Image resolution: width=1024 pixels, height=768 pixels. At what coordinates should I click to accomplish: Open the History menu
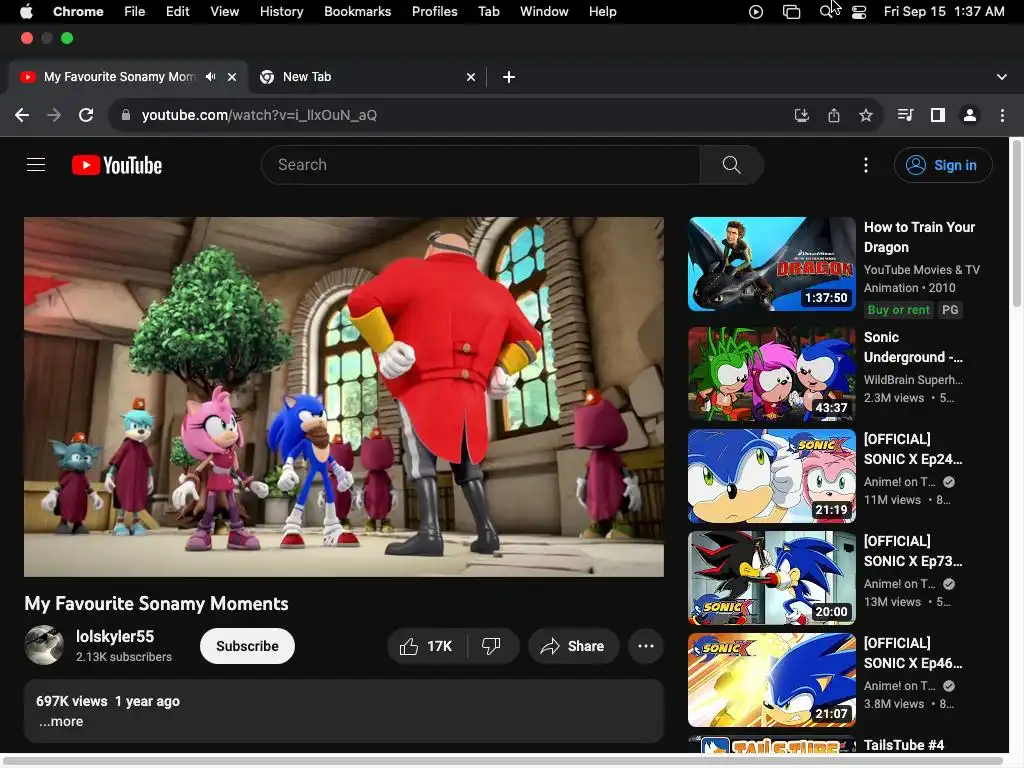(281, 11)
